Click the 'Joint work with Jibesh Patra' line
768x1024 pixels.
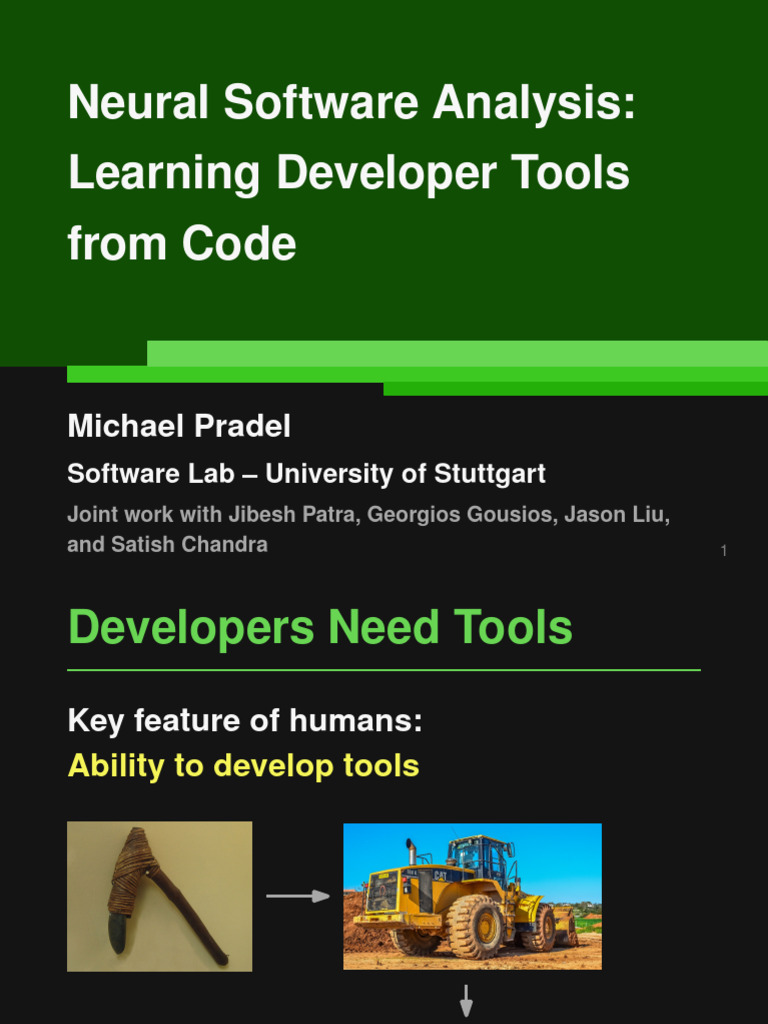pyautogui.click(x=369, y=515)
